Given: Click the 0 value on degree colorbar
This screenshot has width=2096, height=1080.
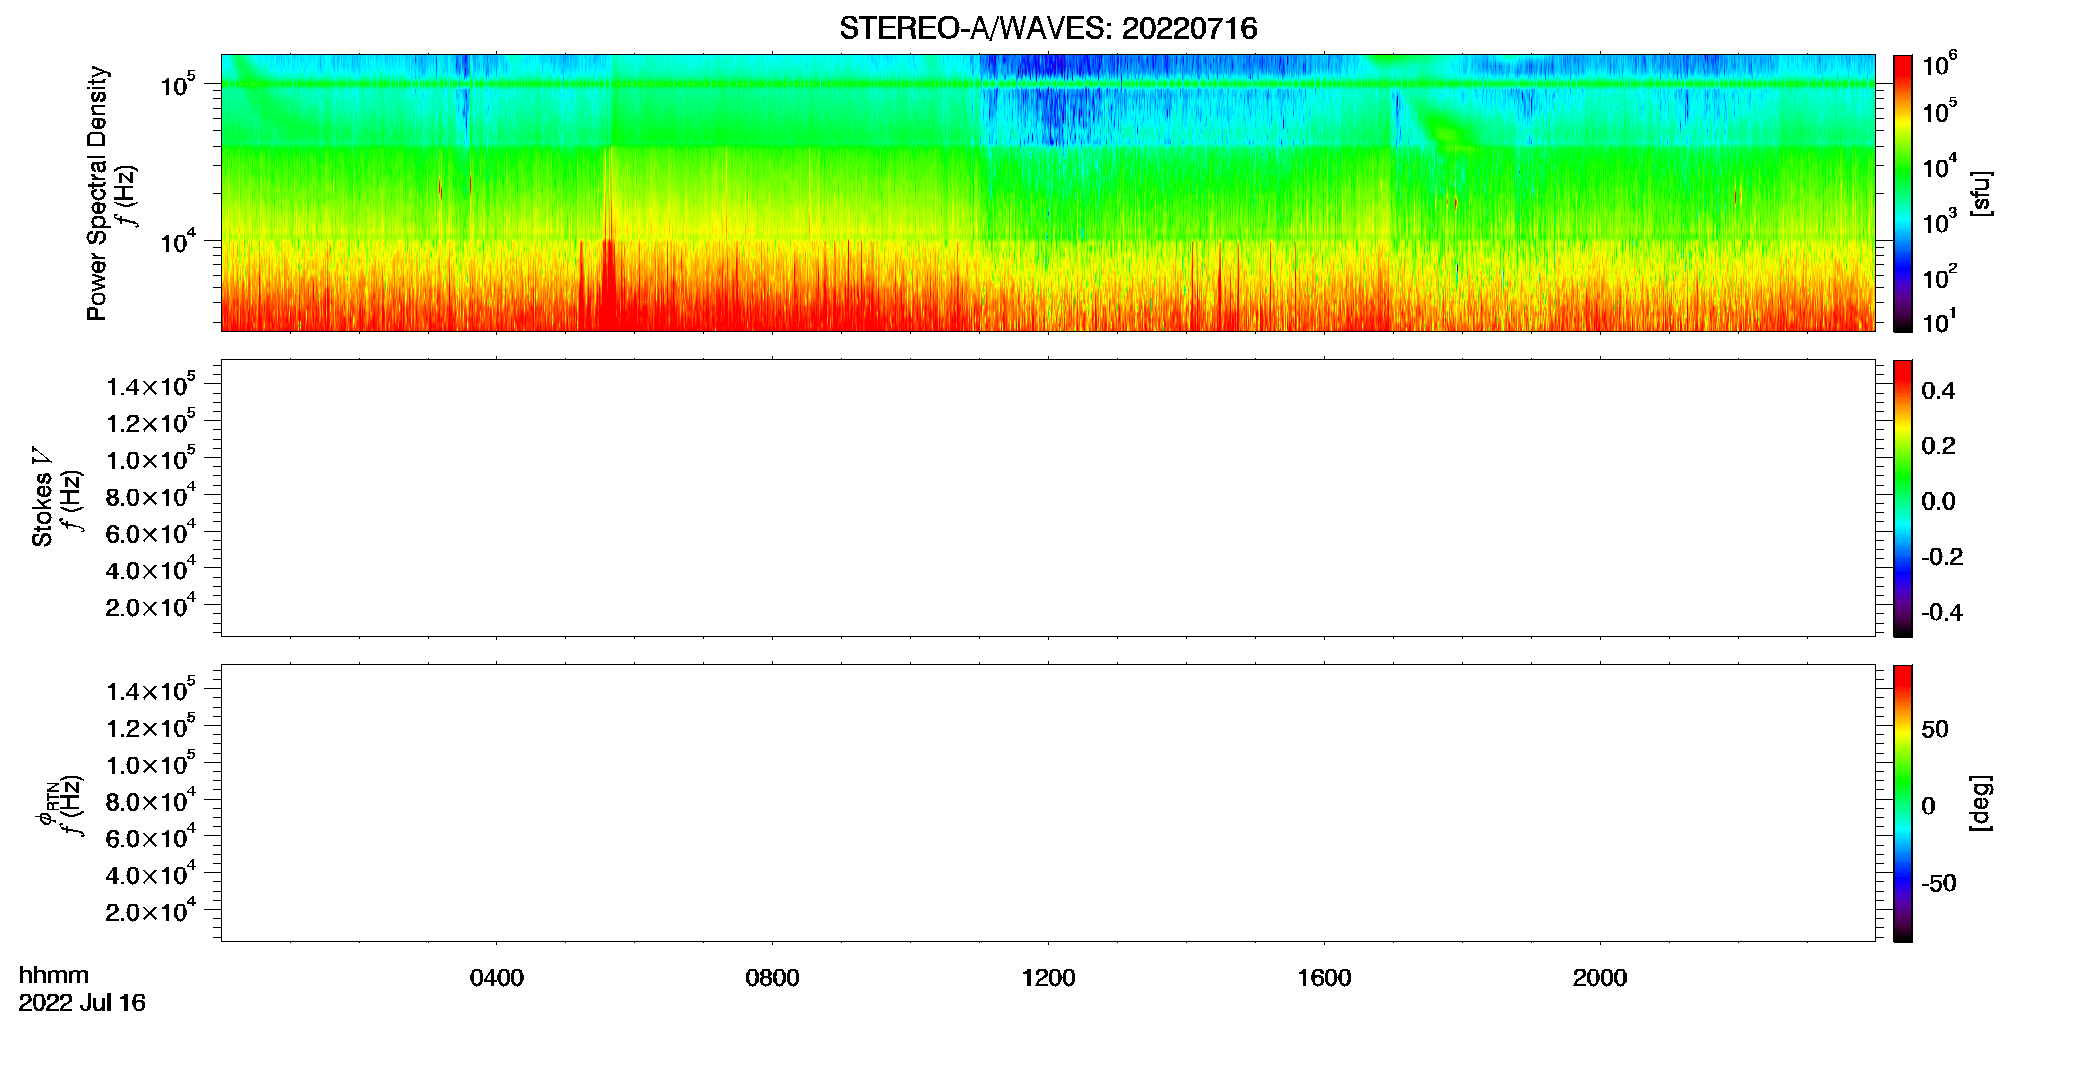Looking at the screenshot, I should point(1928,806).
